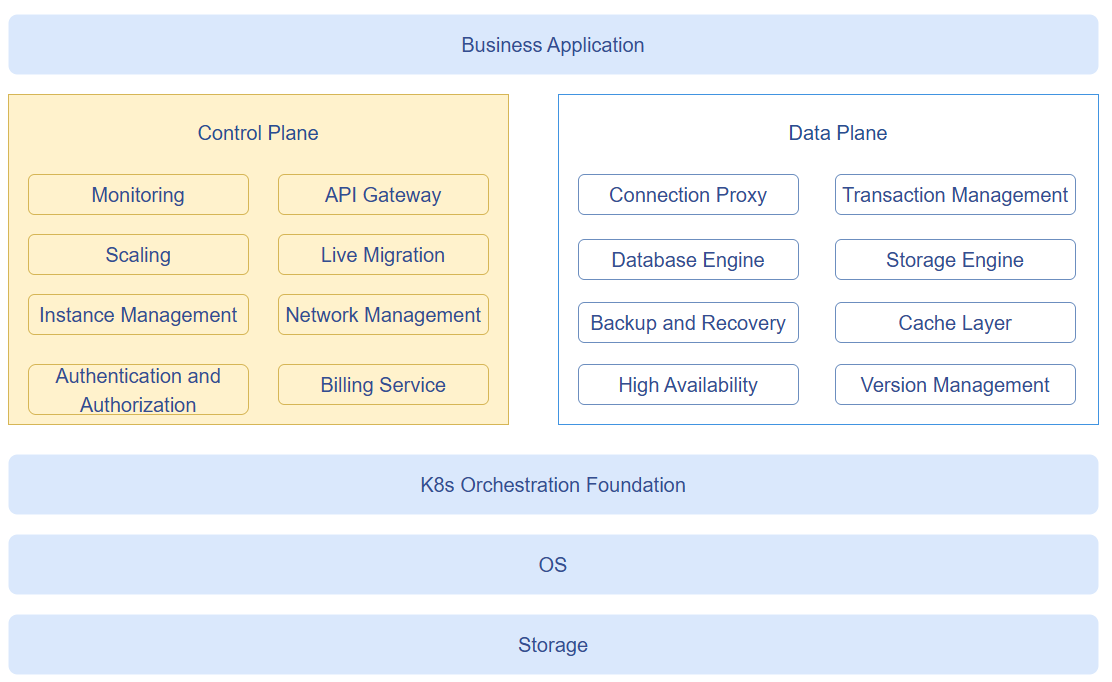
Task: Select the K8s Orchestration Foundation layer
Action: coord(553,485)
